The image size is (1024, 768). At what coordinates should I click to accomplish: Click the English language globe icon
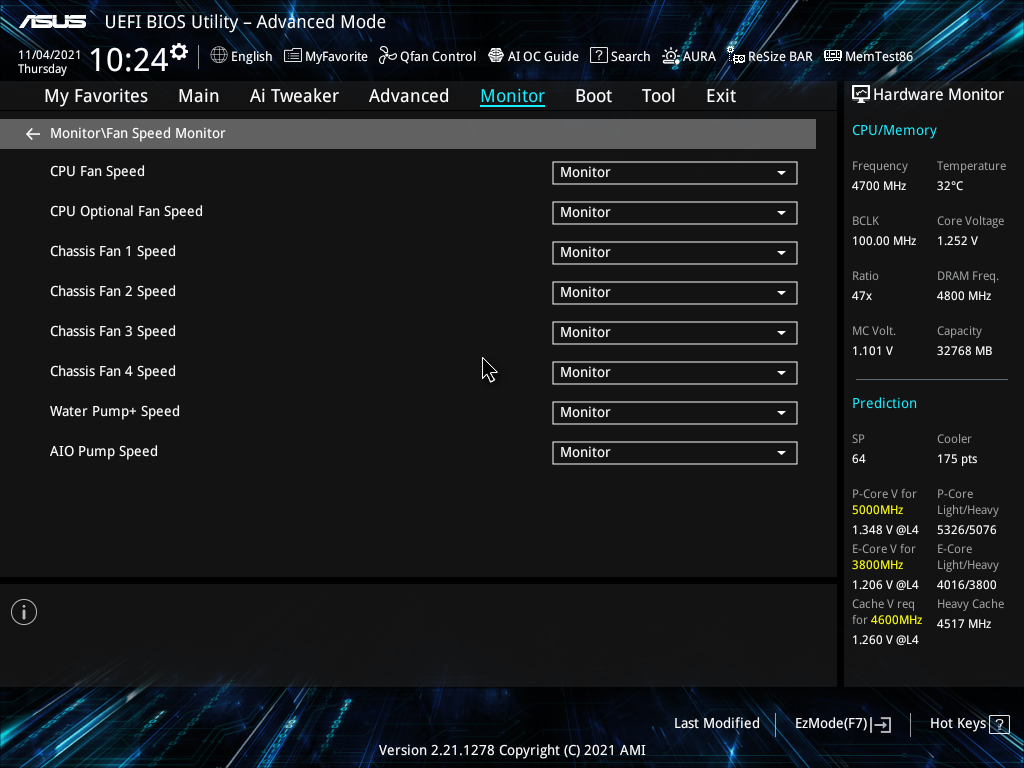point(219,56)
